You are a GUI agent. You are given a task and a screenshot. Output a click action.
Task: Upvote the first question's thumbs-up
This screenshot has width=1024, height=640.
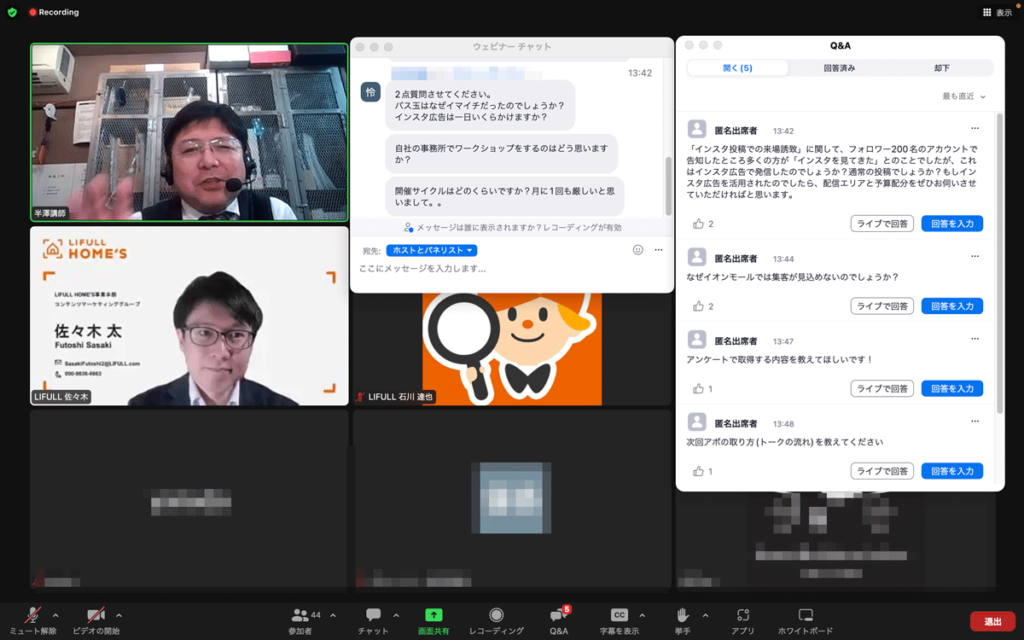pyautogui.click(x=698, y=223)
